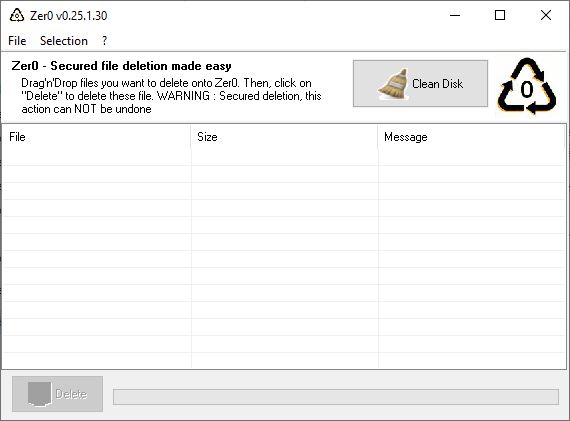
Task: Click the Clean Disk button label
Action: 437,84
